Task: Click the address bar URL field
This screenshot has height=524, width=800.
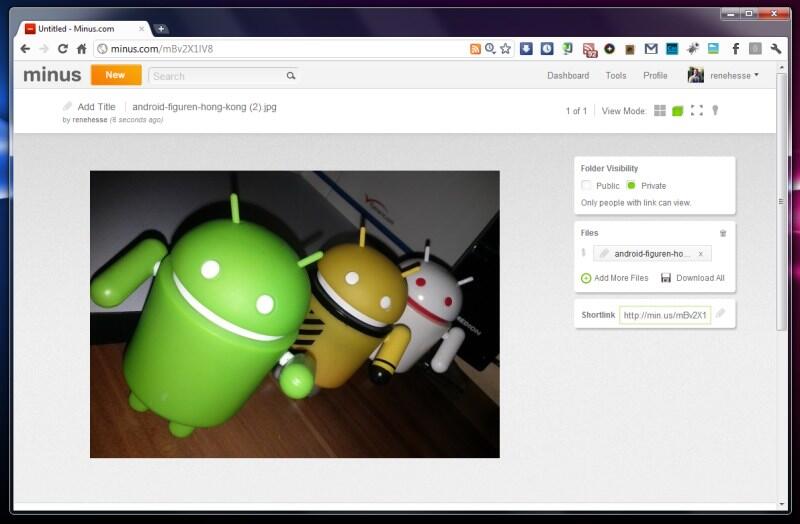Action: tap(281, 49)
